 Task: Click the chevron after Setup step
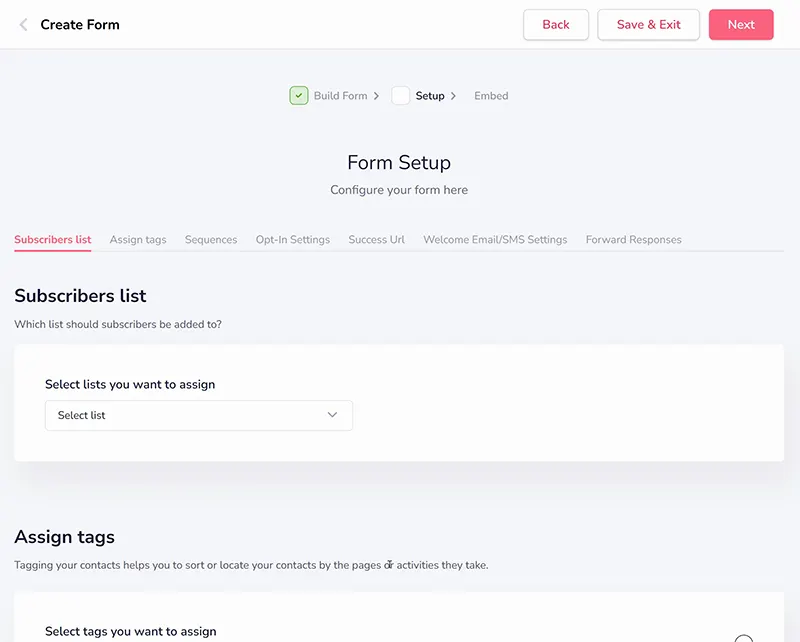point(453,96)
